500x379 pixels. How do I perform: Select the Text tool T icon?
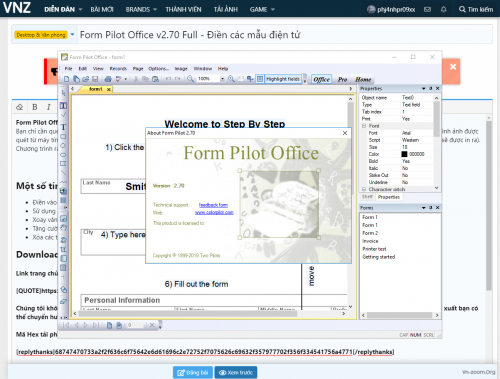point(63,127)
